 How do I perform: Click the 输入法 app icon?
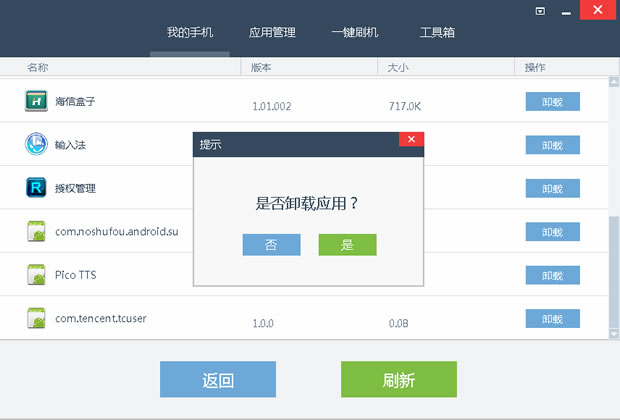pos(36,144)
